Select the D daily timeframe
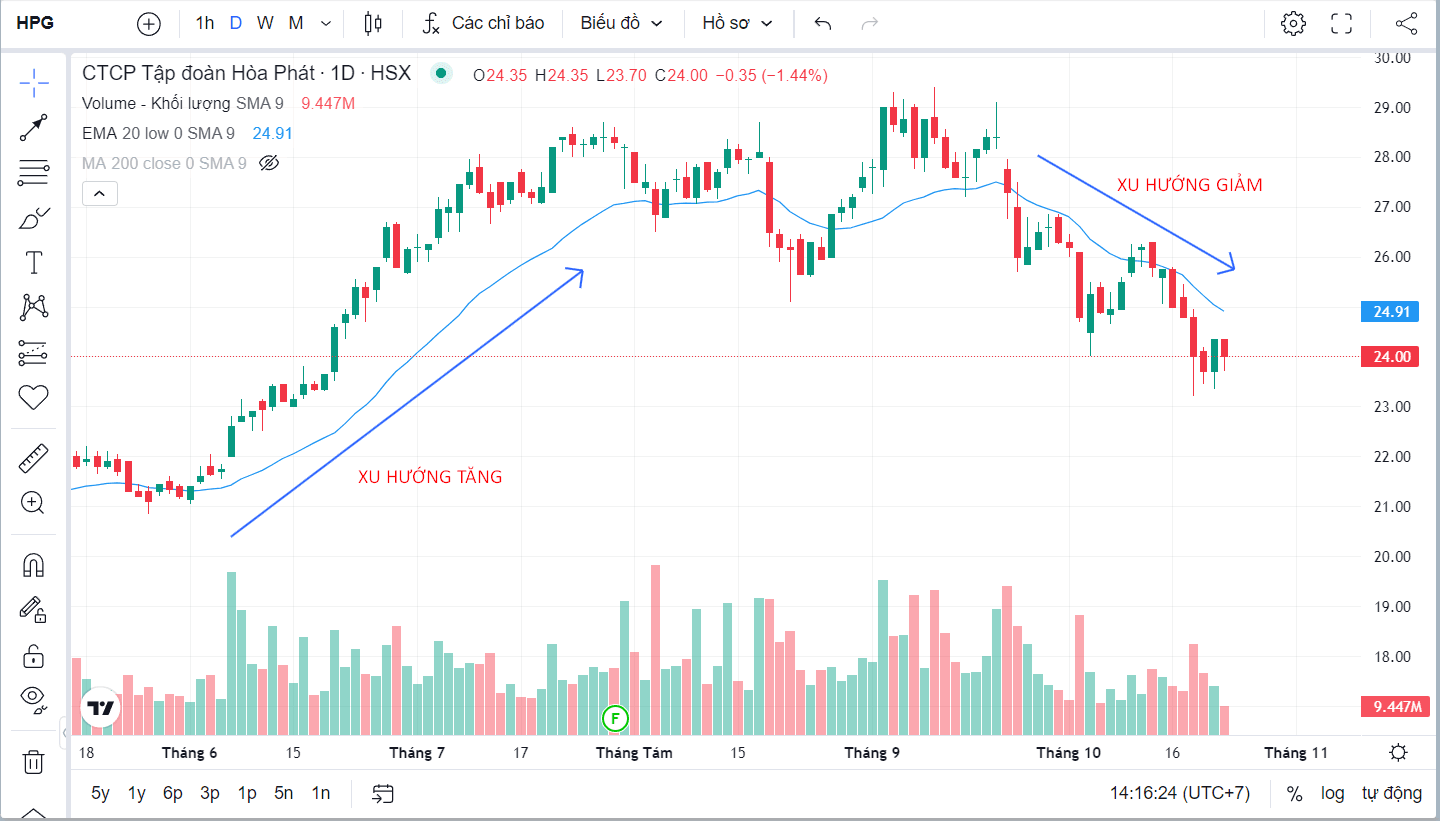Viewport: 1440px width, 821px height. click(235, 23)
